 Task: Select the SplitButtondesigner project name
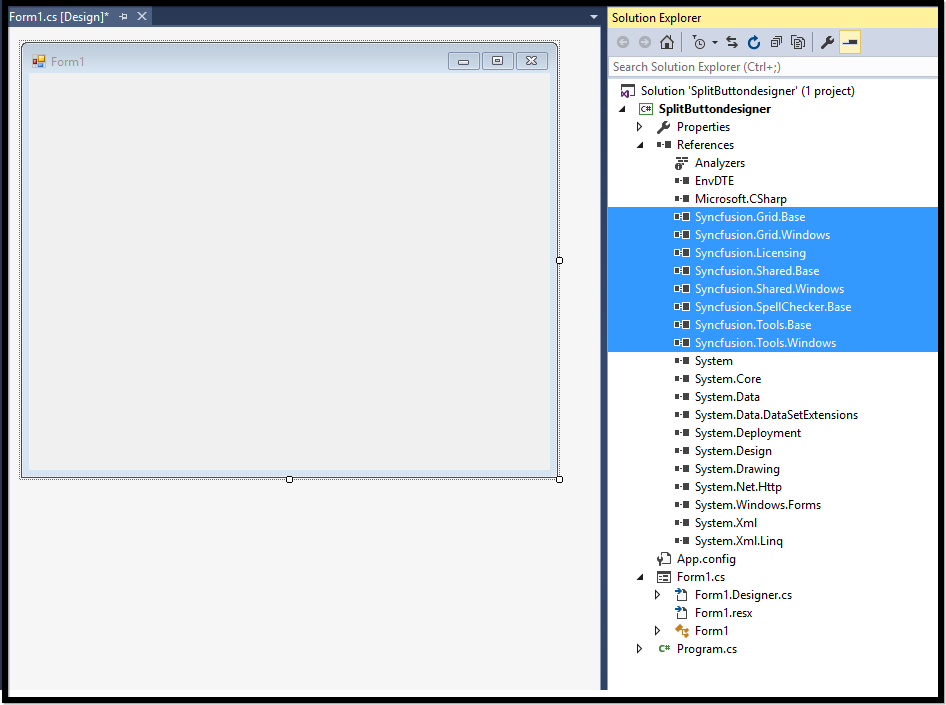coord(714,109)
